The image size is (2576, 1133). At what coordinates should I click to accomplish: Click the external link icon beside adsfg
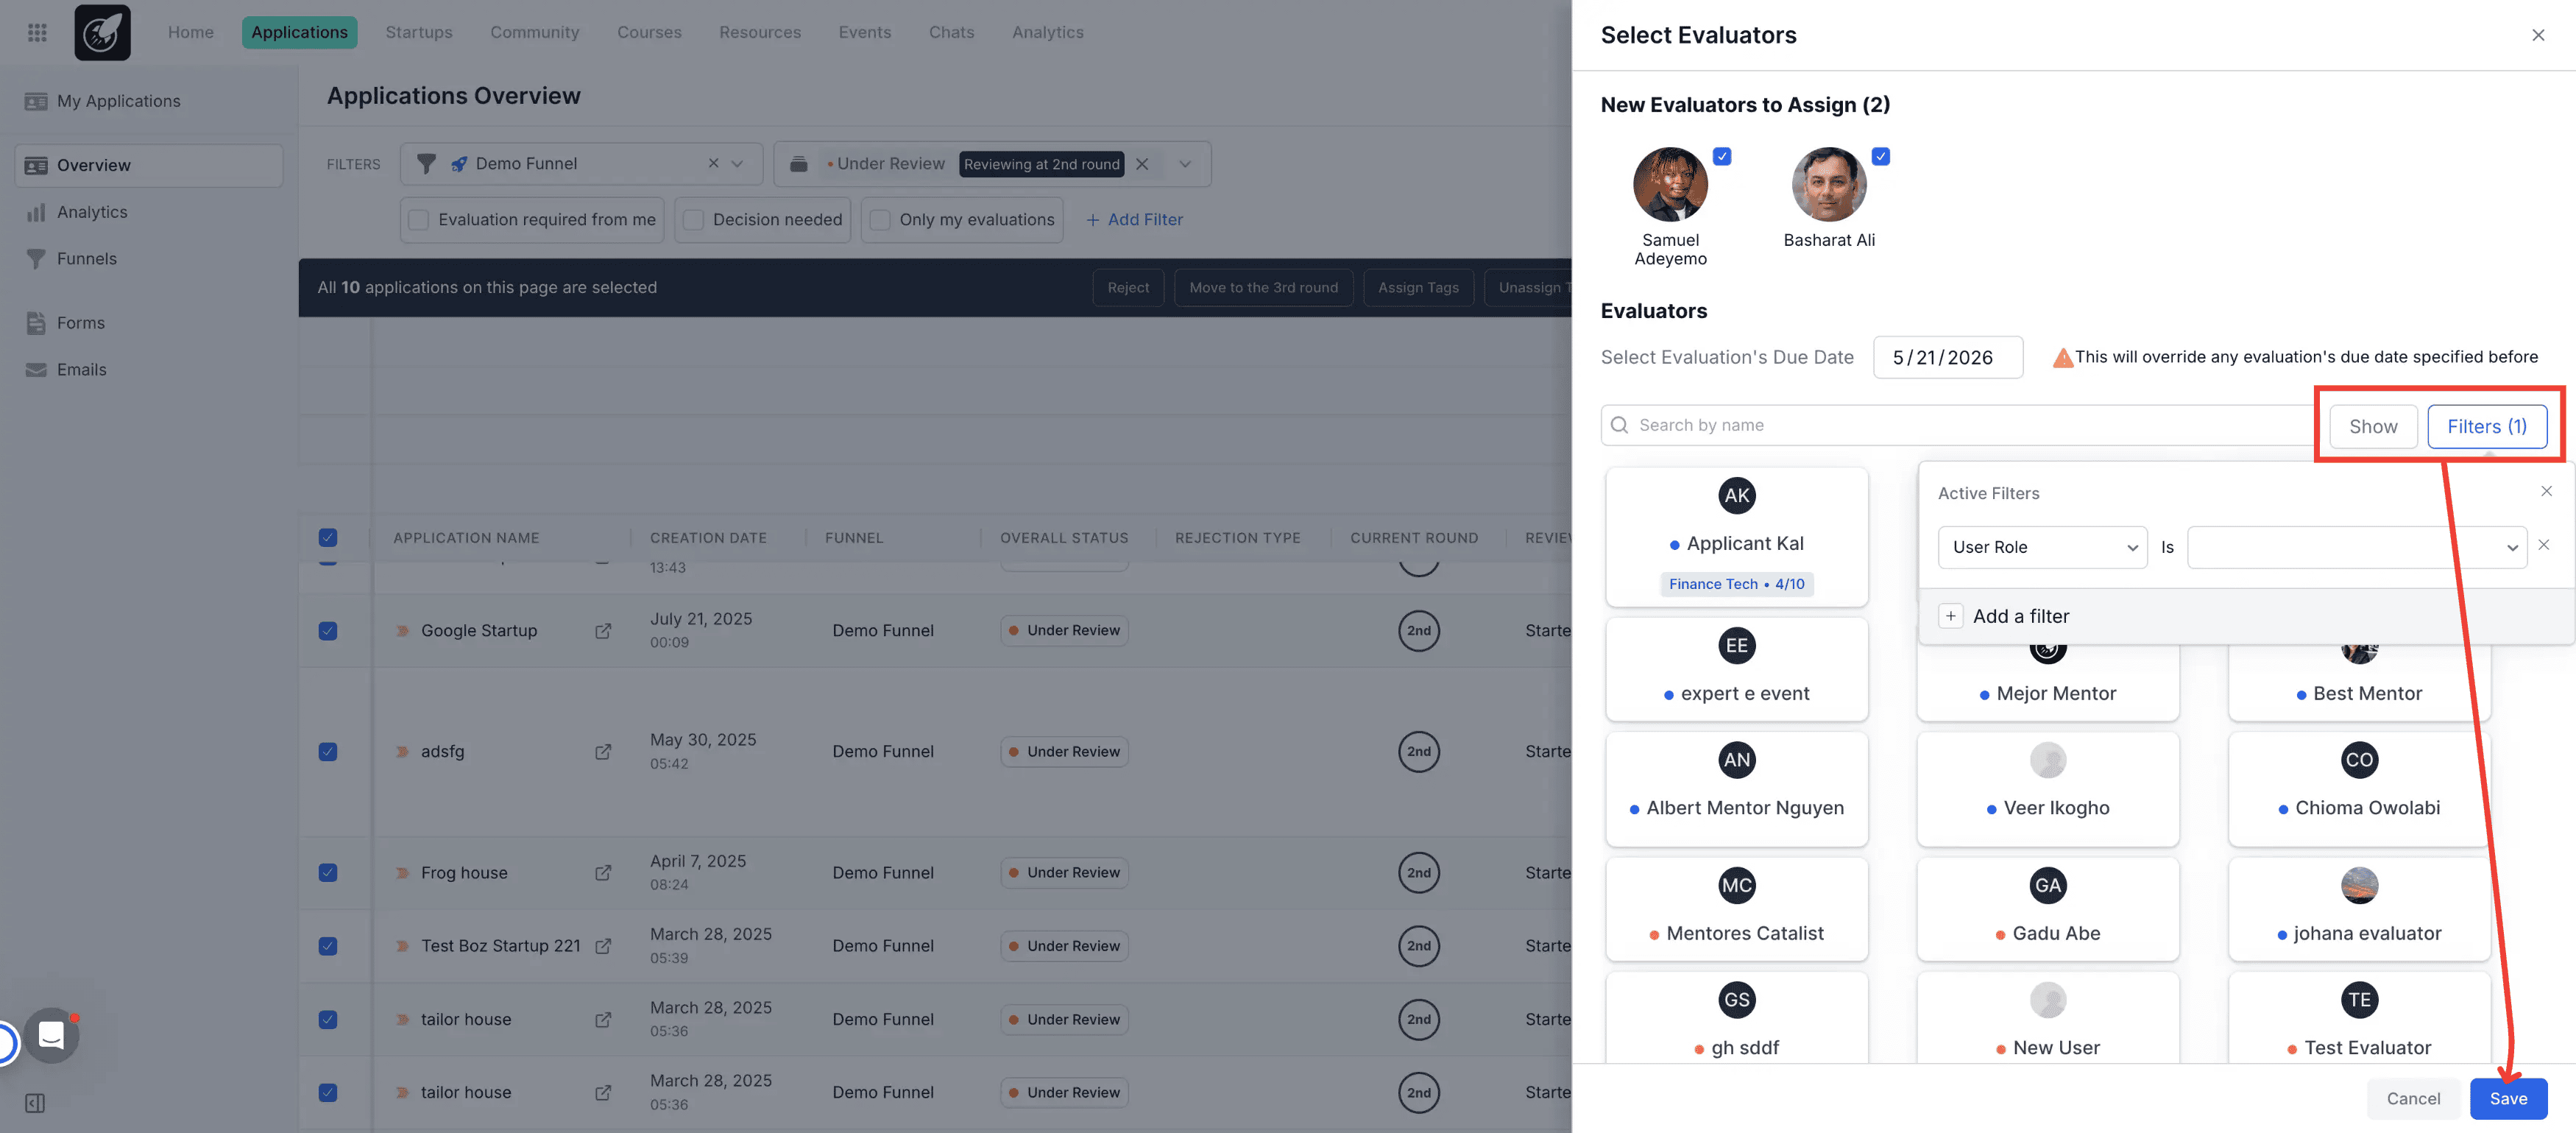click(603, 752)
